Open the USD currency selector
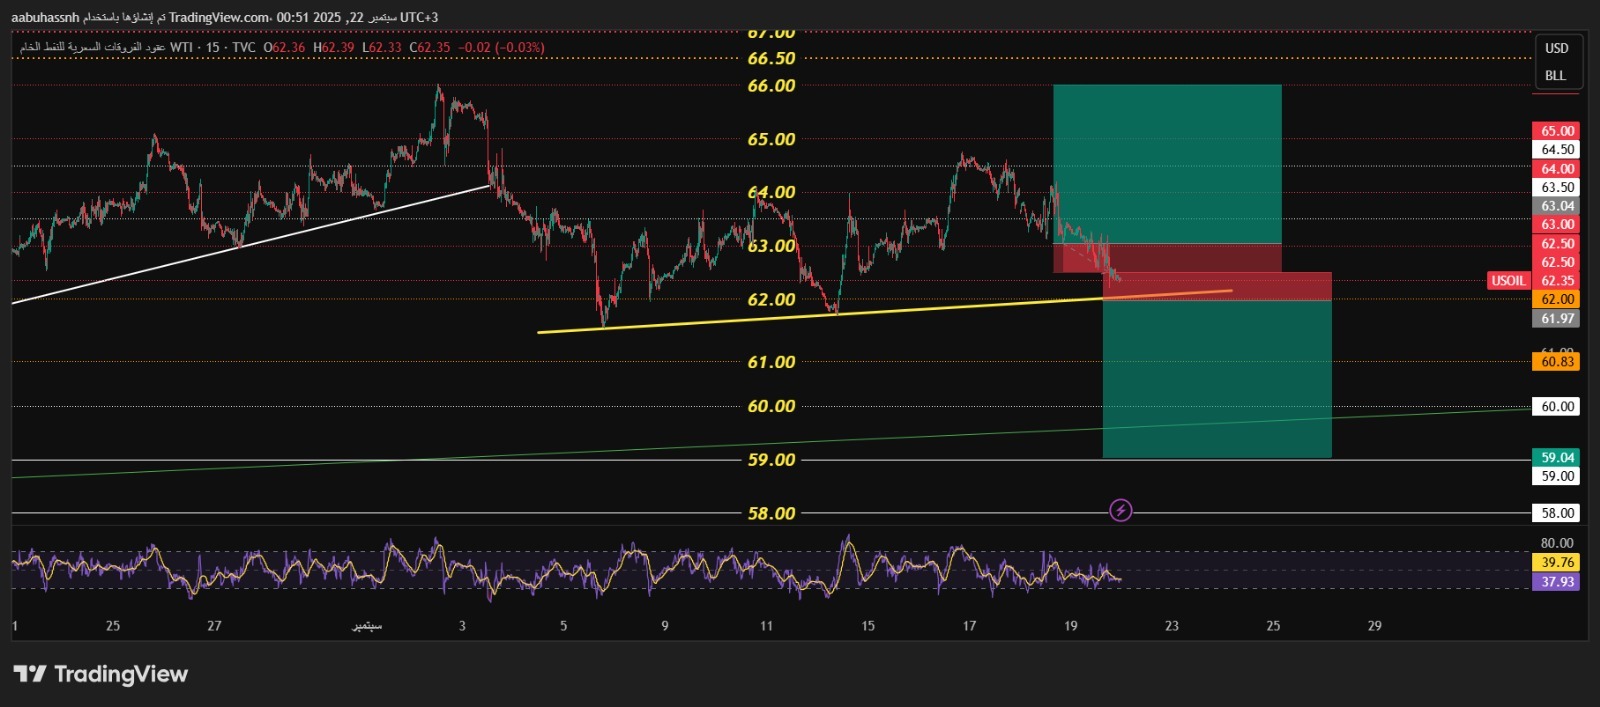This screenshot has width=1600, height=707. 1556,48
